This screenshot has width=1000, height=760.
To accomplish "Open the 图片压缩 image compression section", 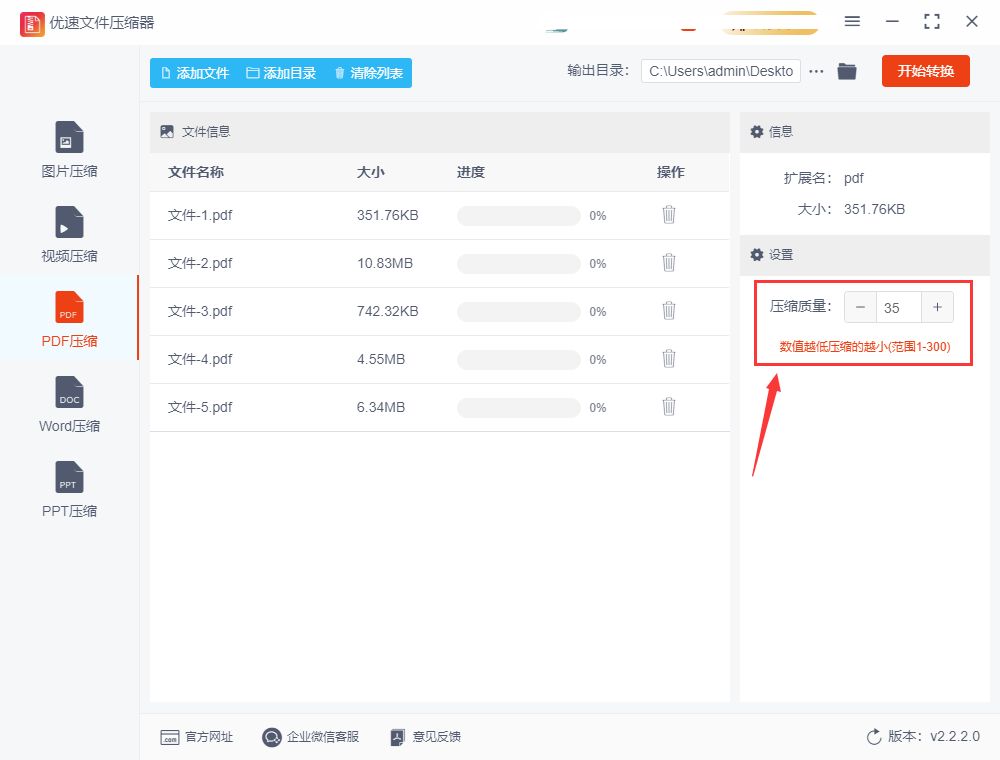I will pos(69,149).
